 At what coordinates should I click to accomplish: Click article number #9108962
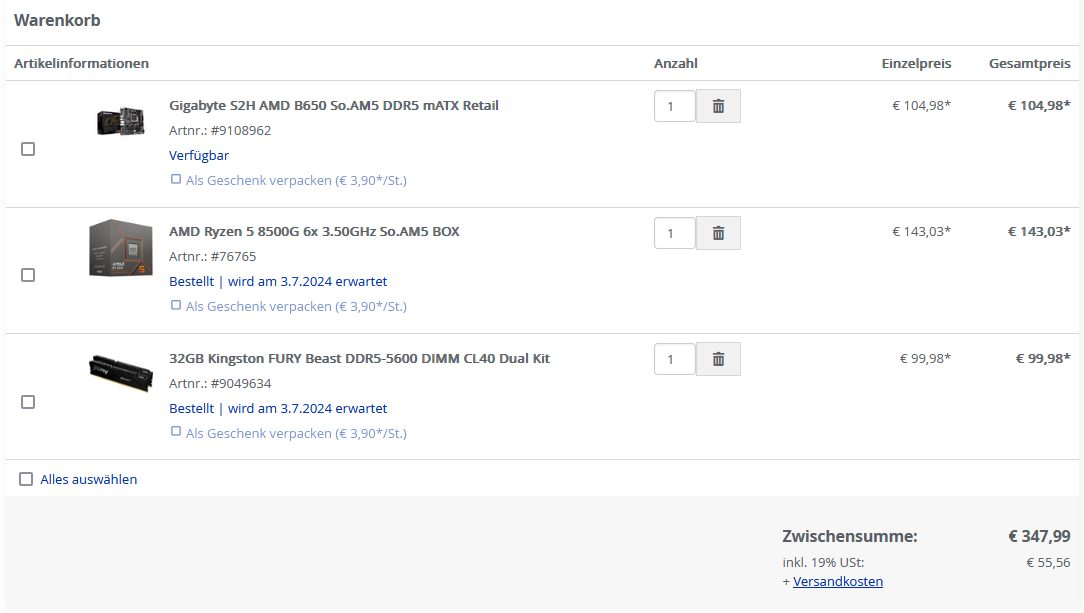click(x=241, y=131)
